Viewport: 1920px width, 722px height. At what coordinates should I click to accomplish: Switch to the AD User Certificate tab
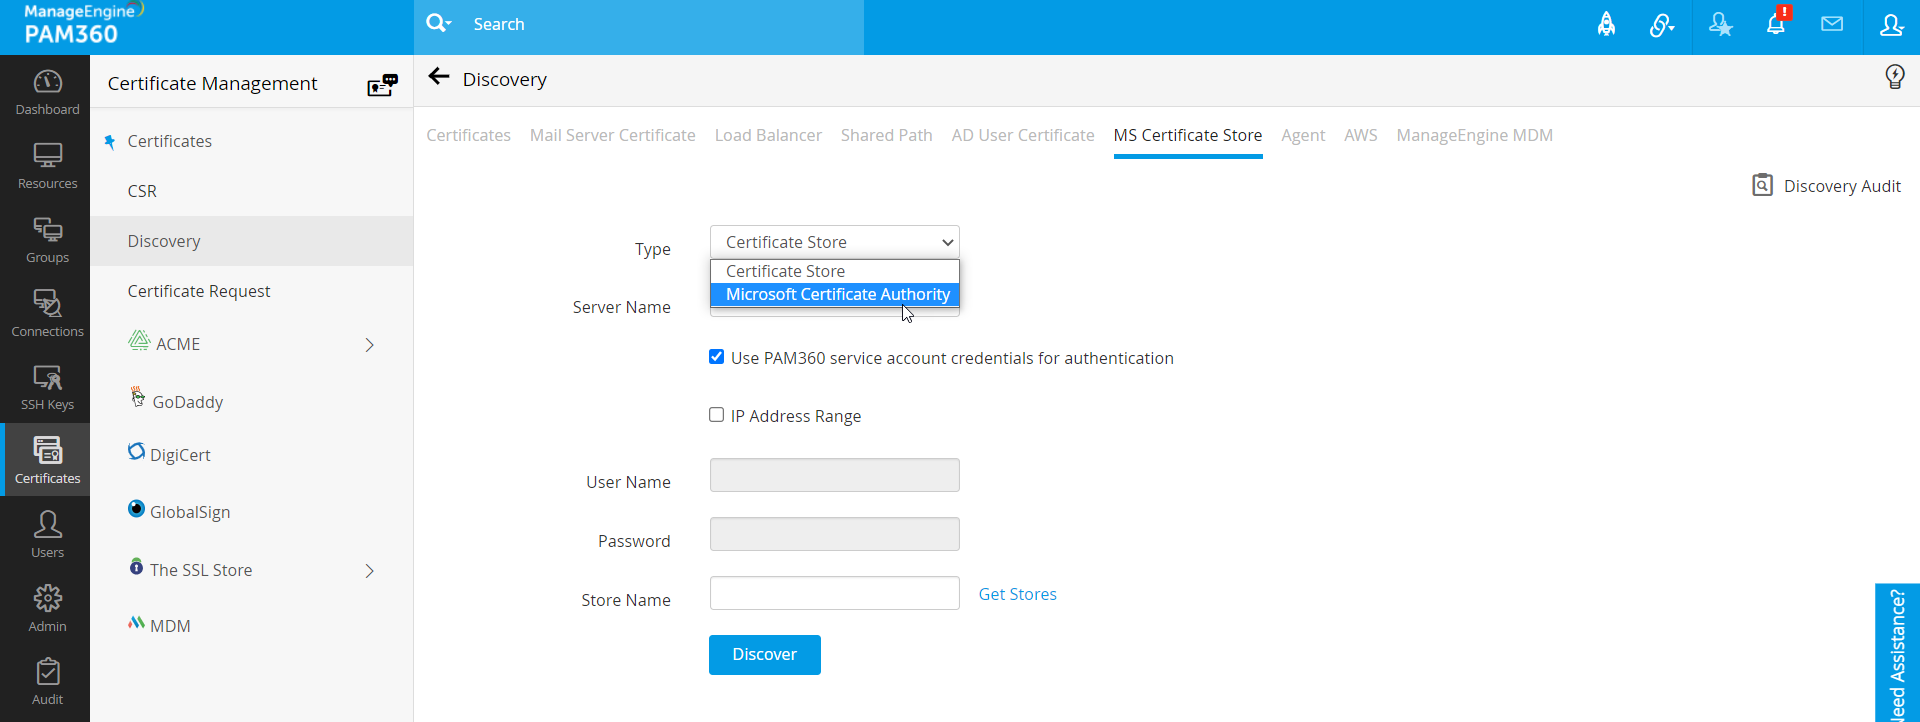pos(1023,135)
